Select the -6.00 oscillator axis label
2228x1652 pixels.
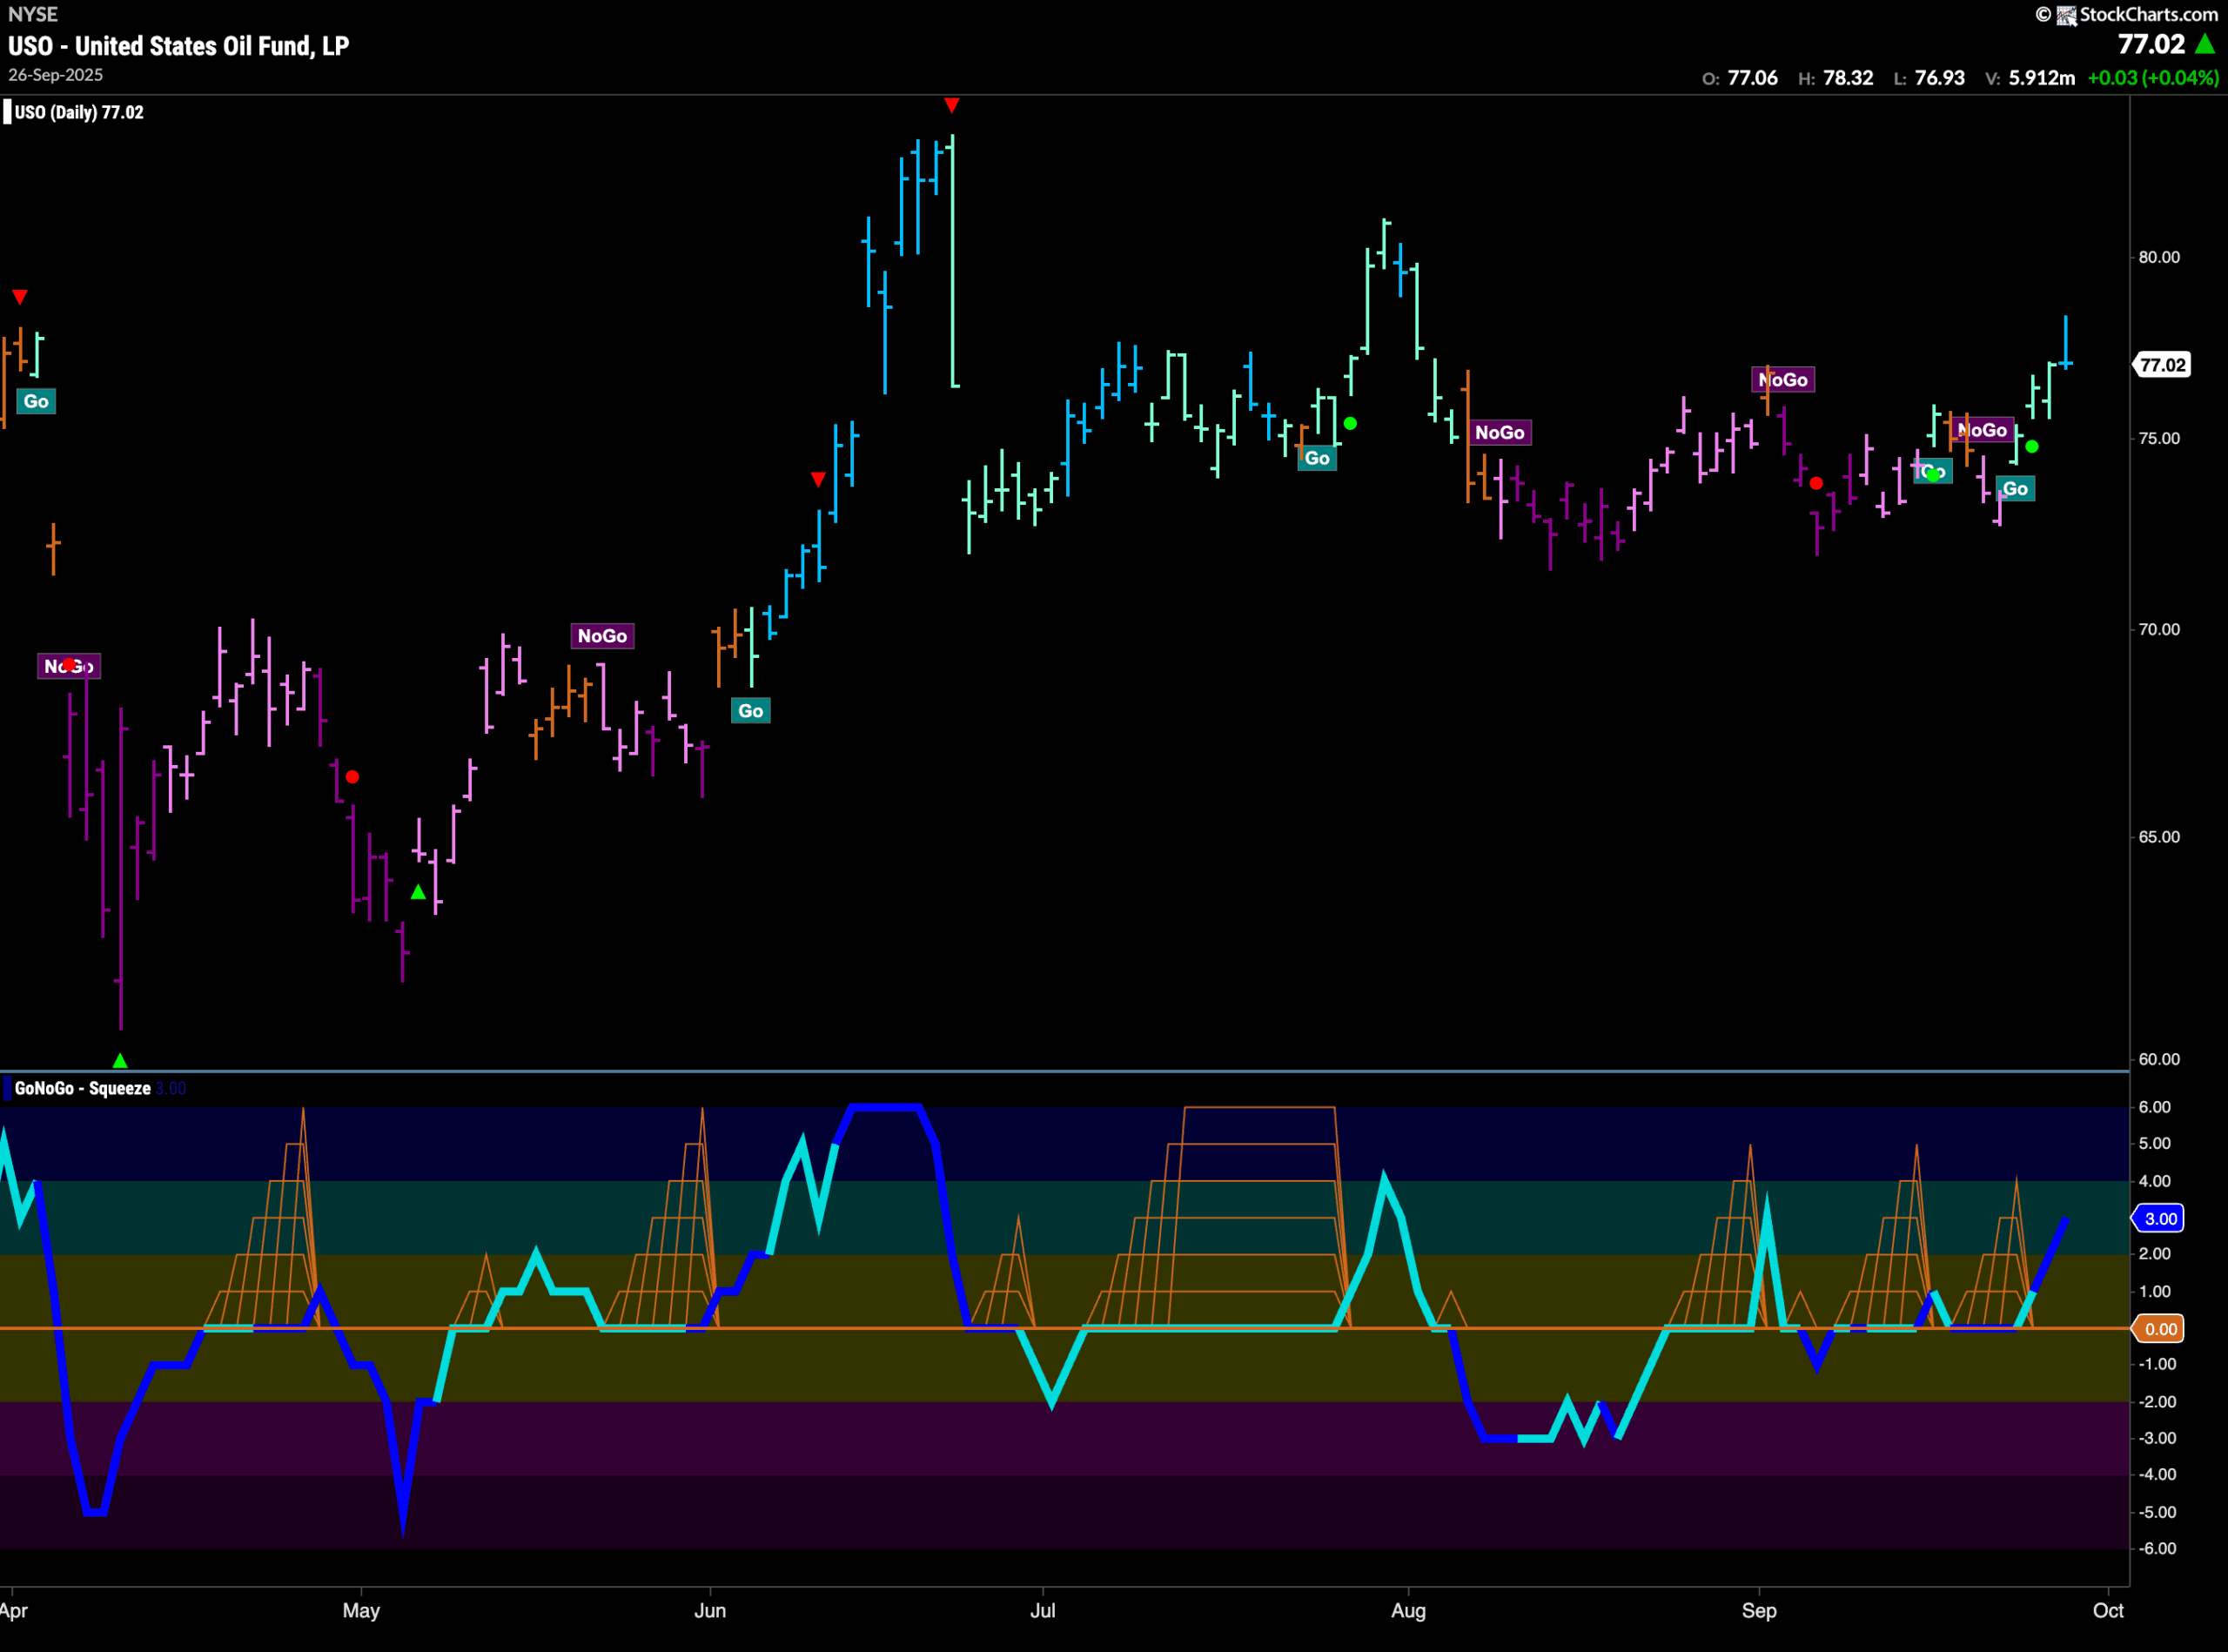click(2155, 1548)
